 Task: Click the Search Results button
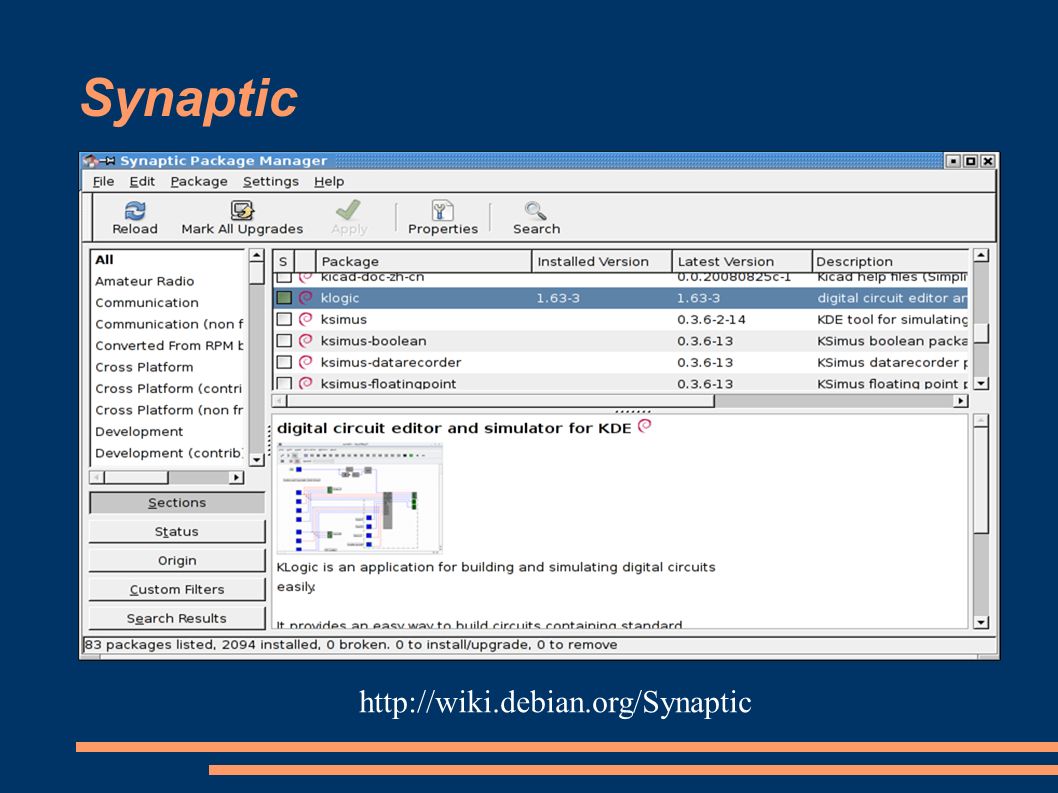point(177,619)
